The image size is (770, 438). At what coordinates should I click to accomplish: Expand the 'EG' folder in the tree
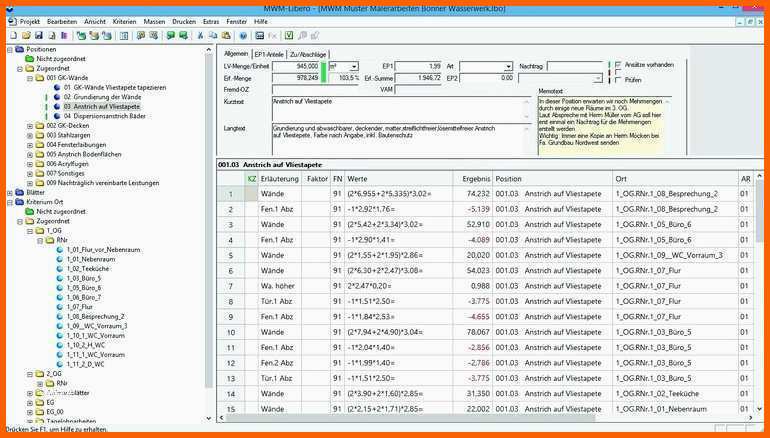click(30, 403)
